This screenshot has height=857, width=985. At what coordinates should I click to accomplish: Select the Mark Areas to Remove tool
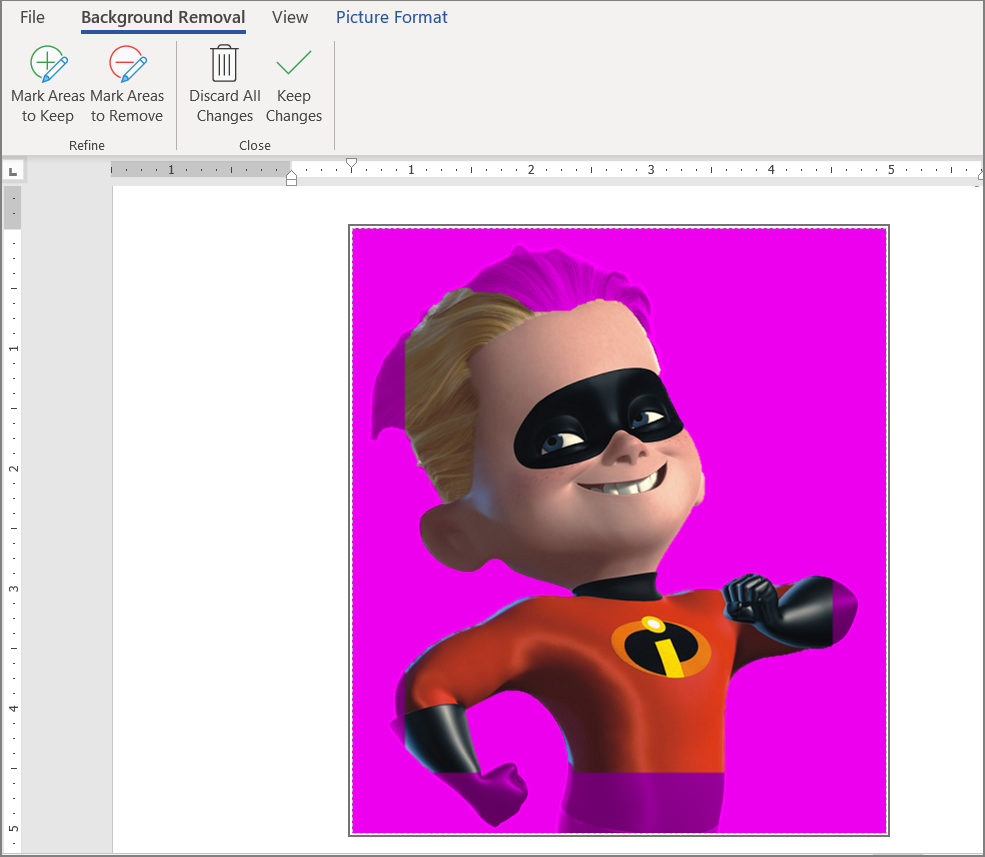(127, 84)
